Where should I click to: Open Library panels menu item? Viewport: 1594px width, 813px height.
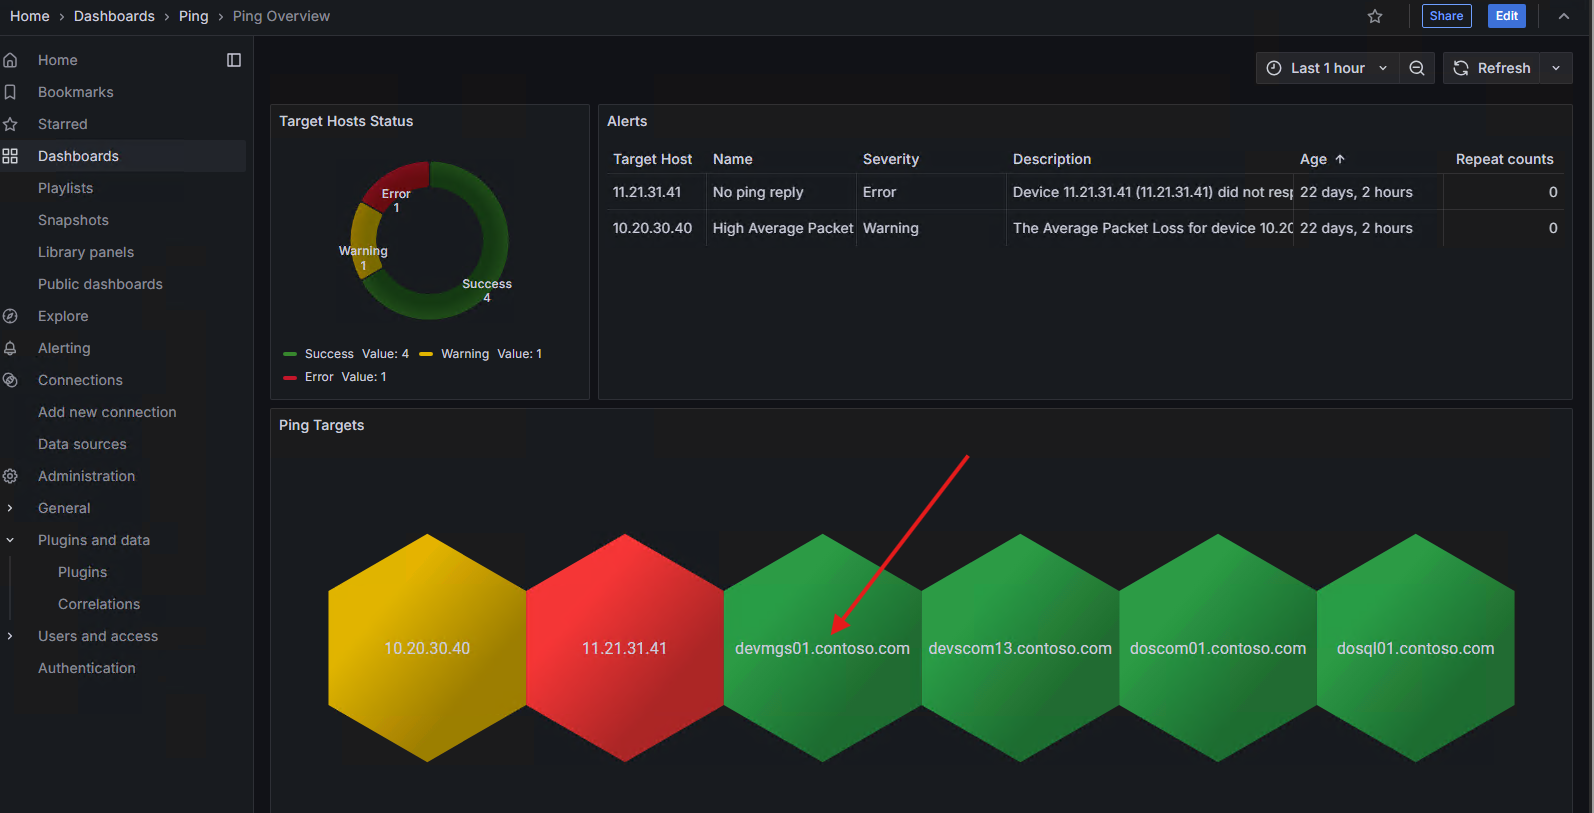click(86, 252)
